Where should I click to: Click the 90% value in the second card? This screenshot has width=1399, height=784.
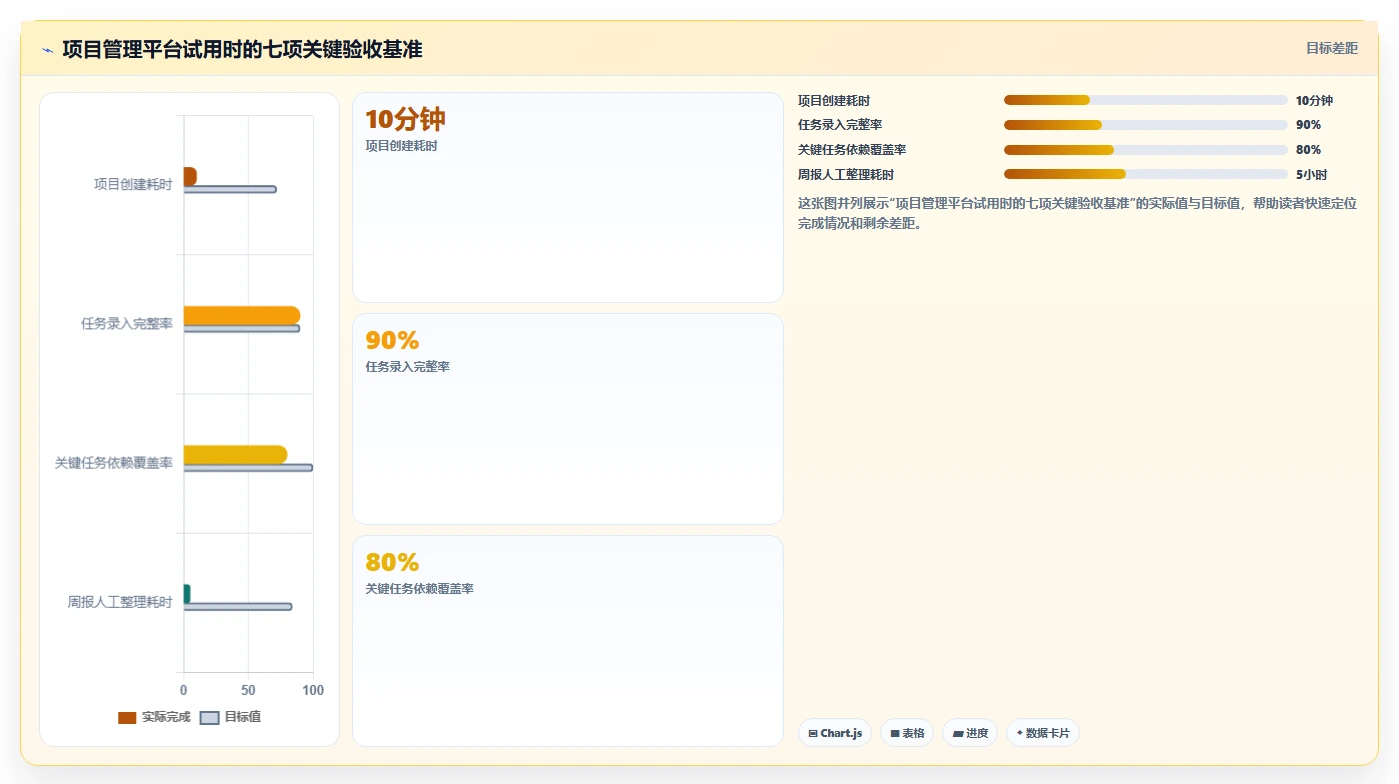click(392, 341)
